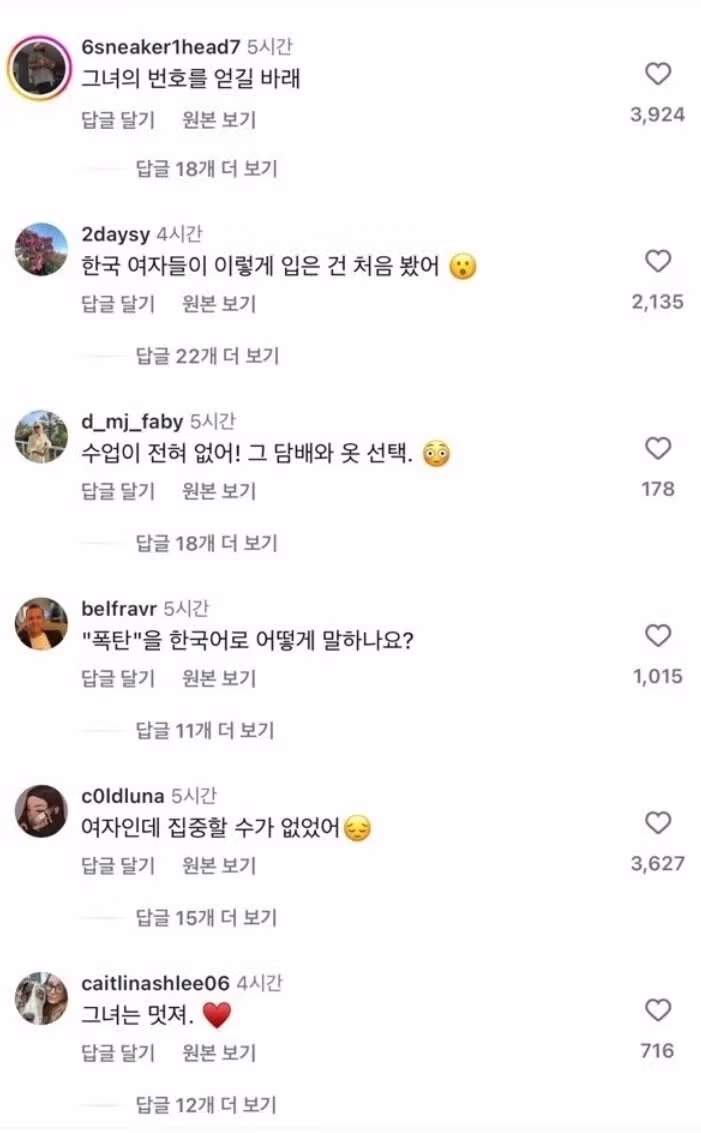Tap belfravr's profile avatar
The image size is (701, 1133).
click(41, 624)
